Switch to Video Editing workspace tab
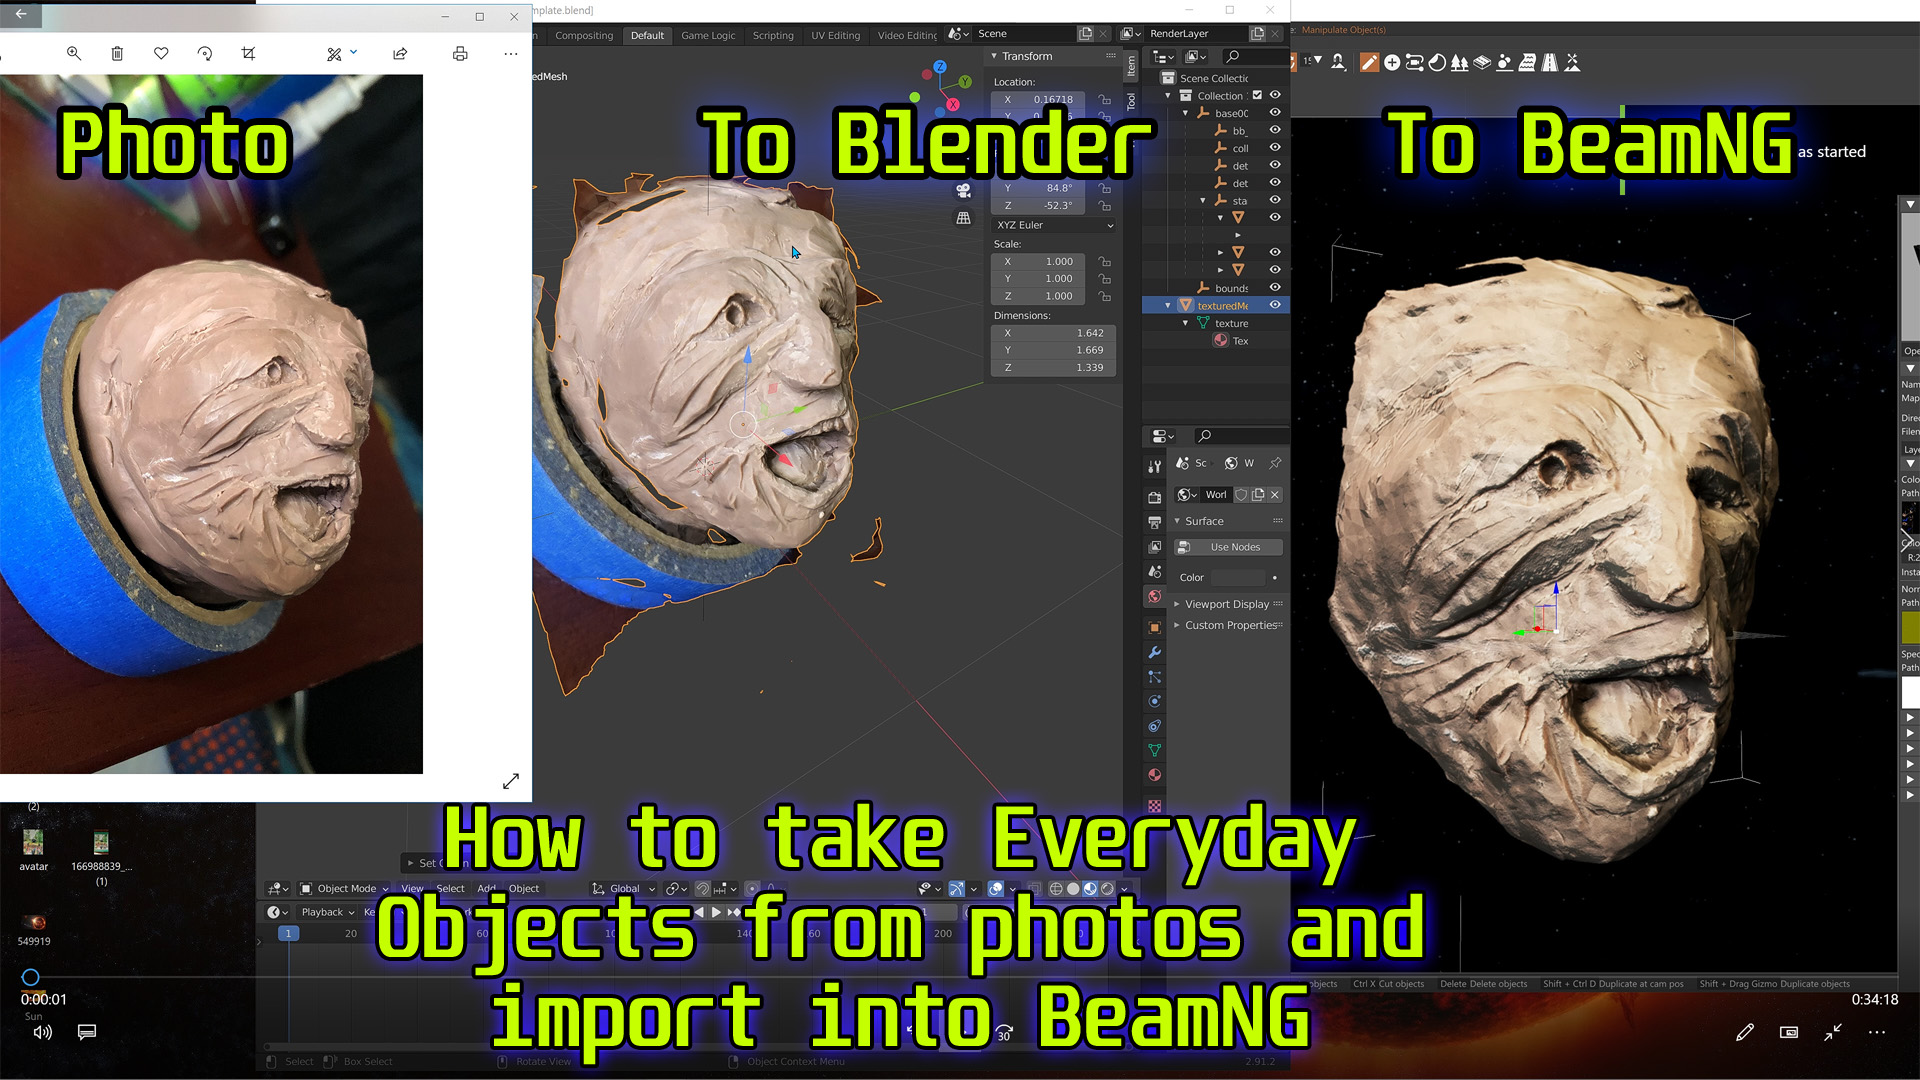Screen dimensions: 1920x1080 click(x=906, y=35)
